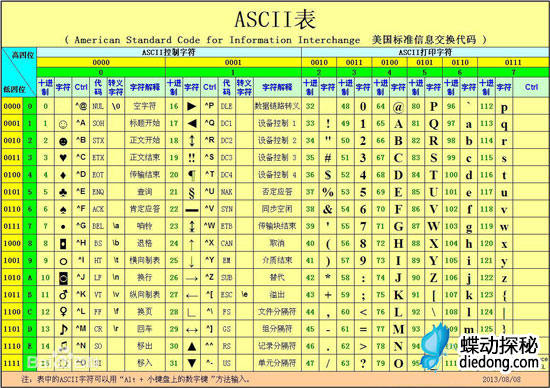550x388 pixels.
Task: Click the "NAK" code cell
Action: (x=227, y=192)
